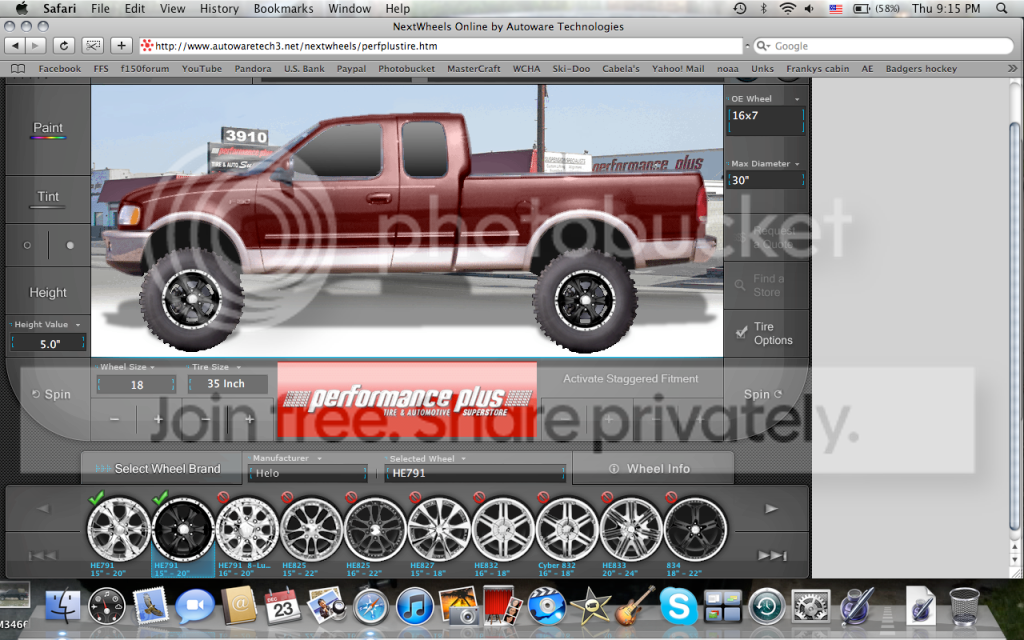
Task: Open iCal calendar icon in Dock
Action: pyautogui.click(x=282, y=605)
